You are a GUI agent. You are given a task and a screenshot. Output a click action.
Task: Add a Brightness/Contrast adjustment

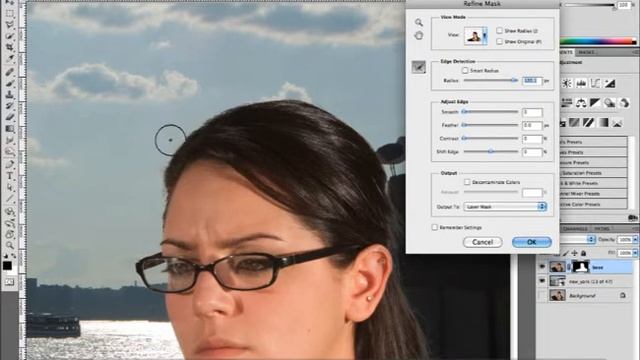pyautogui.click(x=567, y=84)
